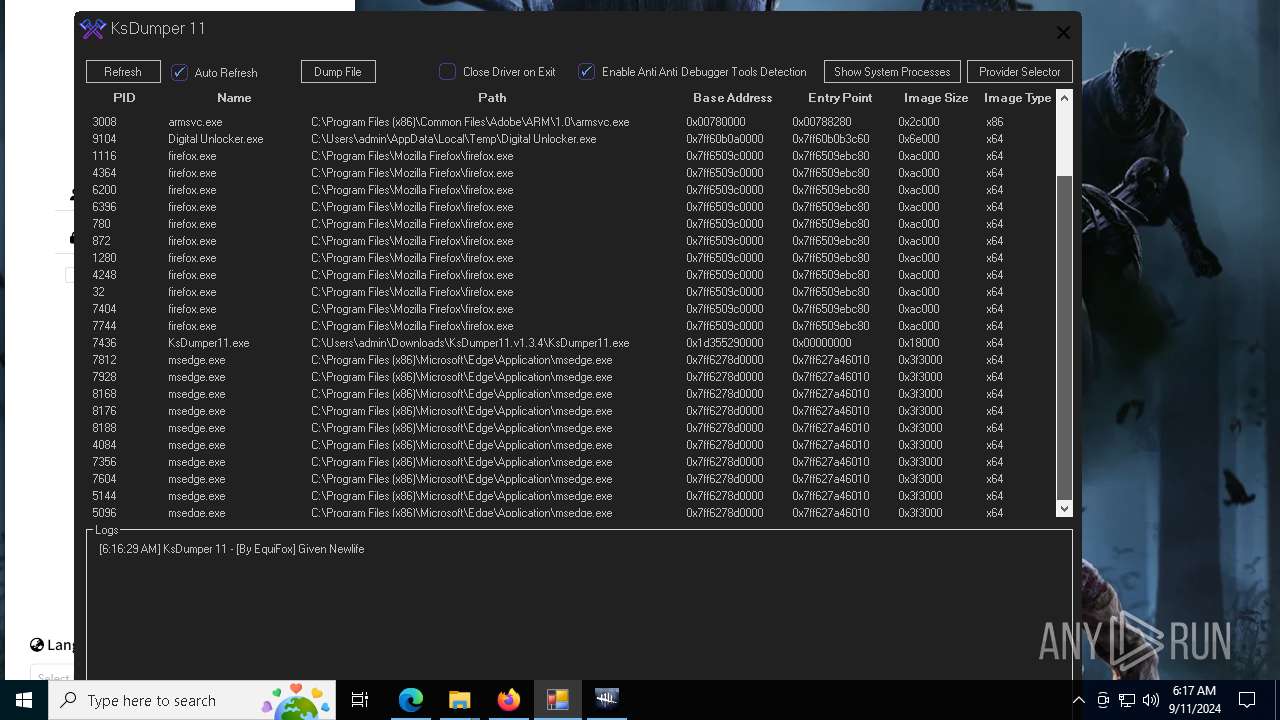This screenshot has width=1280, height=720.
Task: Select msedge.exe with PID 7812
Action: 570,360
